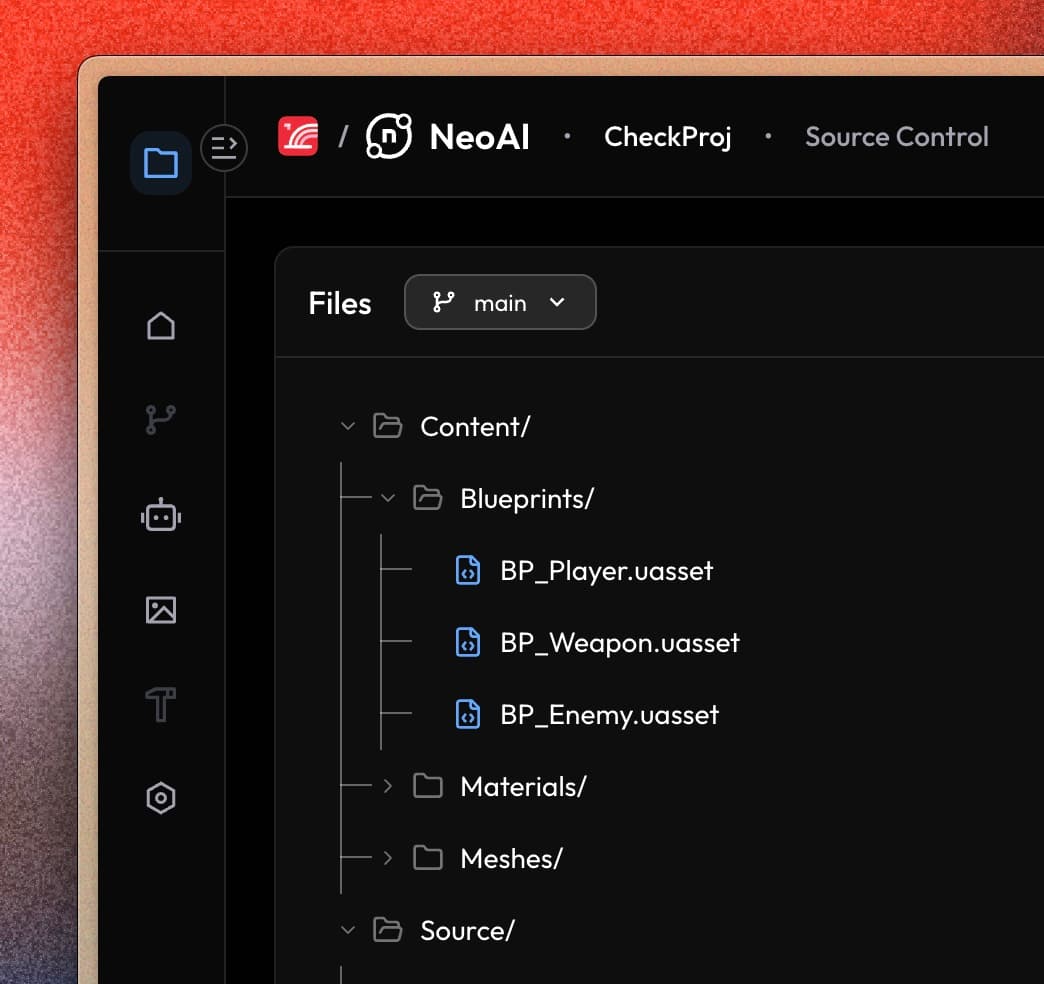
Task: Toggle the sidebar collapse button
Action: [224, 148]
